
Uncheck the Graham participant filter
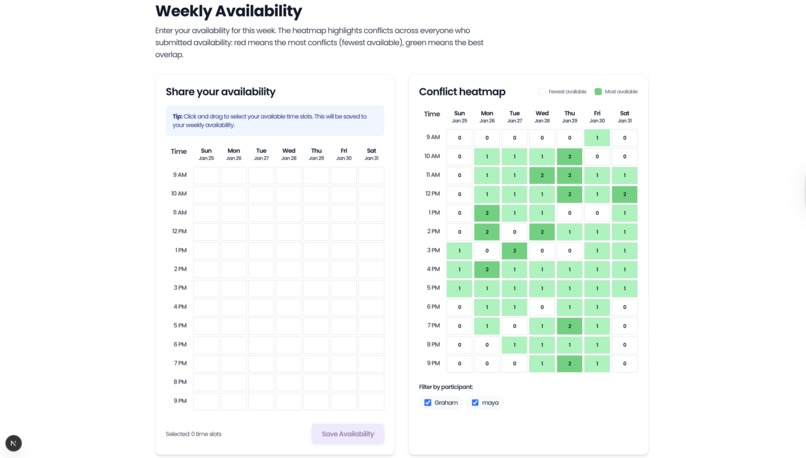pyautogui.click(x=428, y=402)
